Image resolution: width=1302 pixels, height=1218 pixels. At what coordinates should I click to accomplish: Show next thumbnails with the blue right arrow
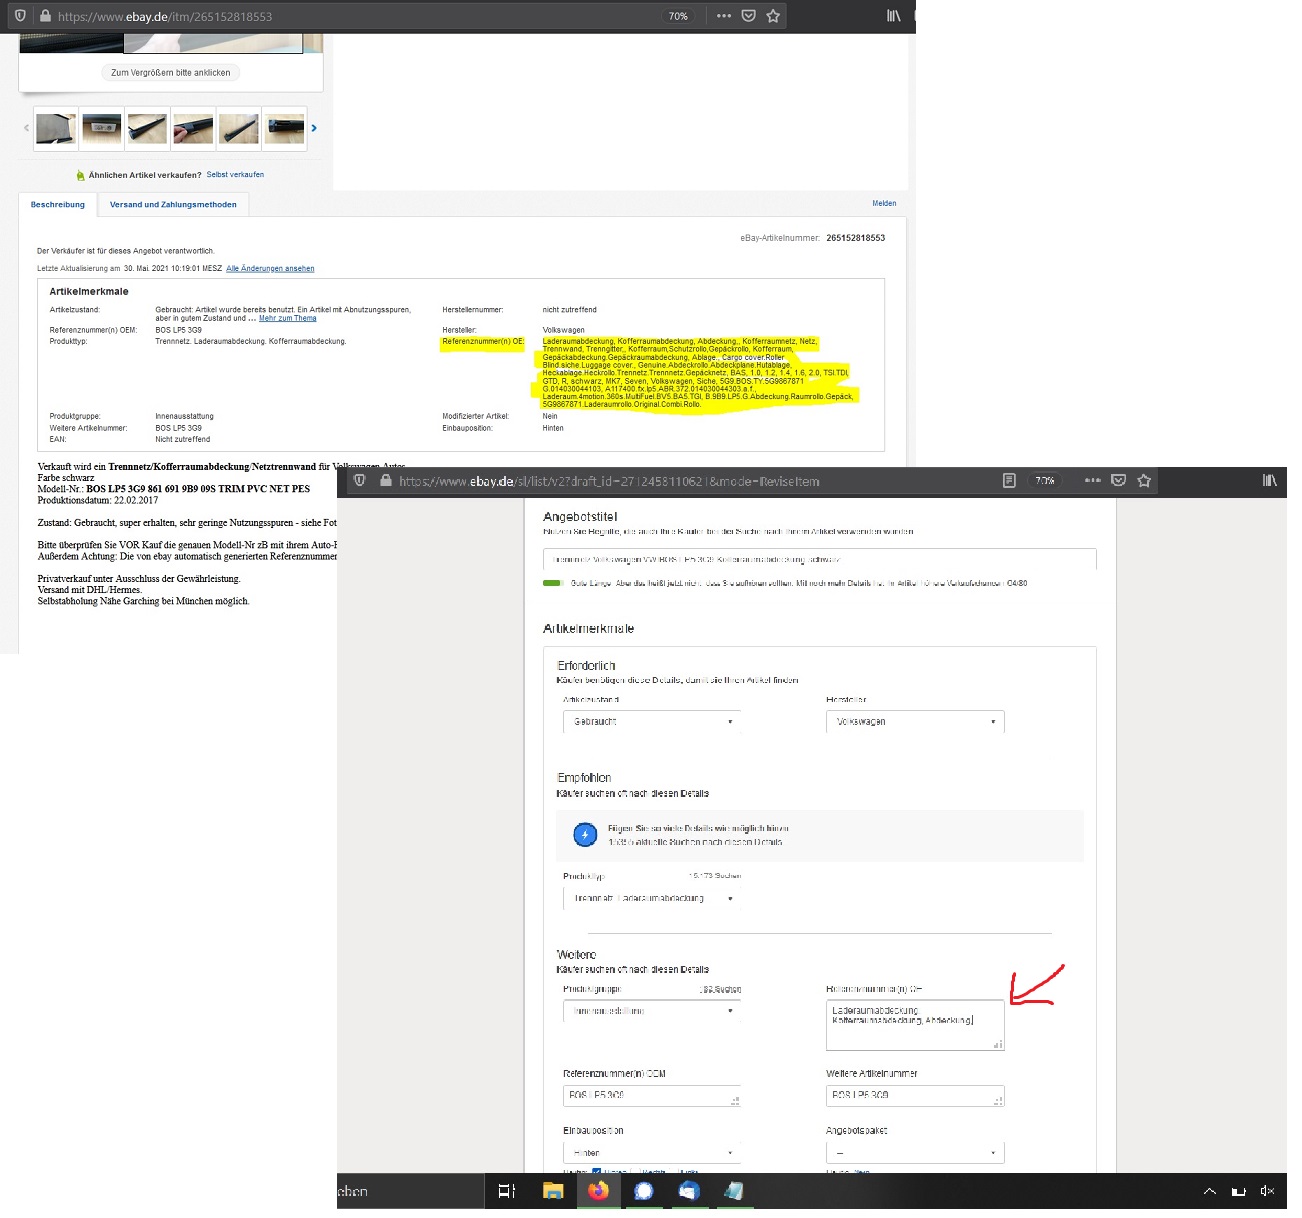[x=314, y=128]
